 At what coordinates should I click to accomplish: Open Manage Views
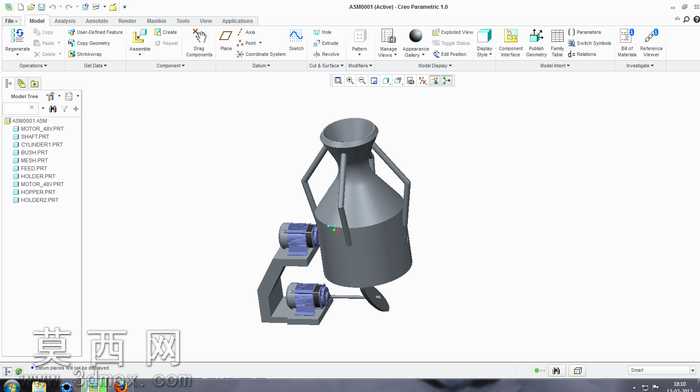pos(388,42)
